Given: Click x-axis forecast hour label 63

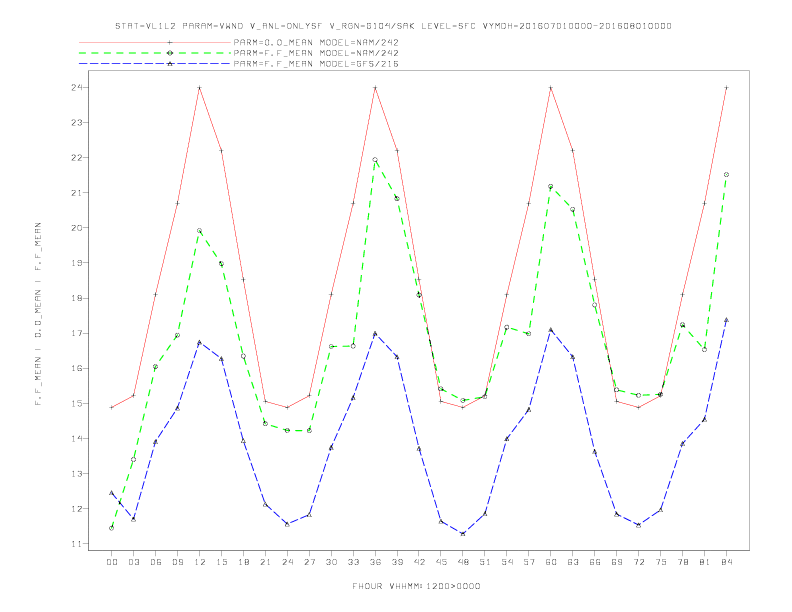Looking at the screenshot, I should pyautogui.click(x=573, y=562).
